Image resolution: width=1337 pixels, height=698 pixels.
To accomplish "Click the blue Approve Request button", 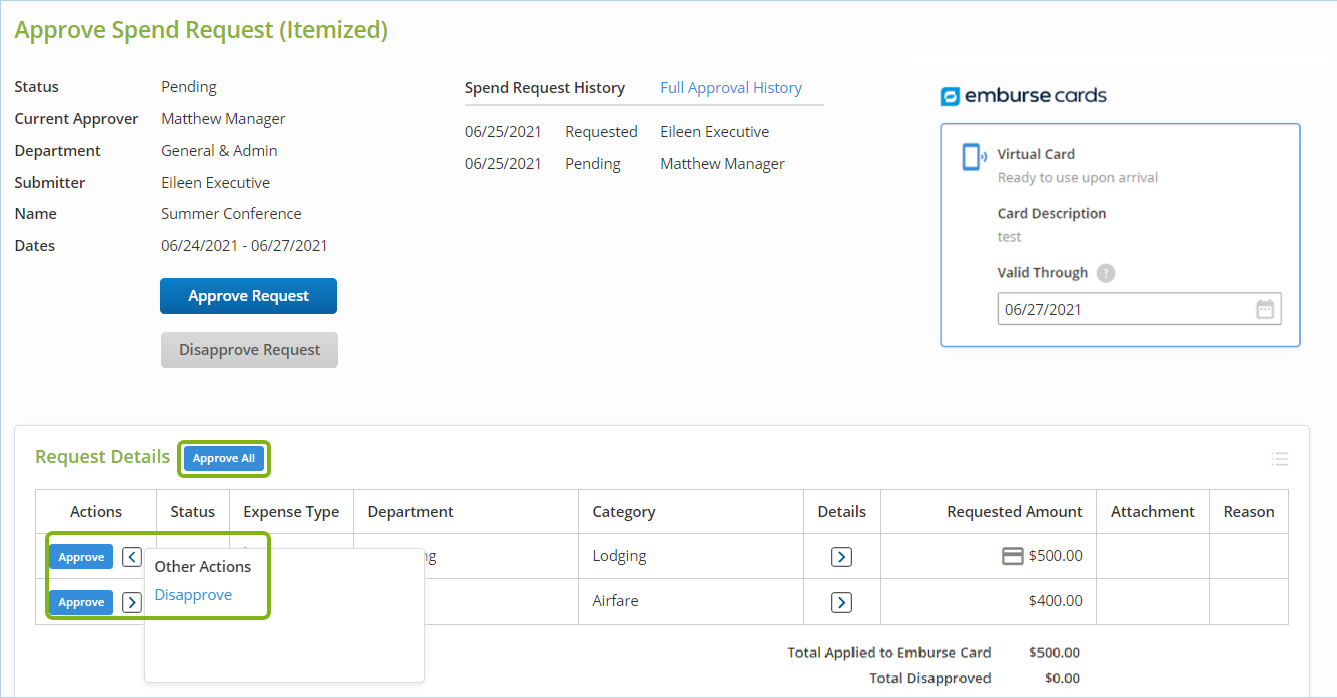I will point(248,296).
